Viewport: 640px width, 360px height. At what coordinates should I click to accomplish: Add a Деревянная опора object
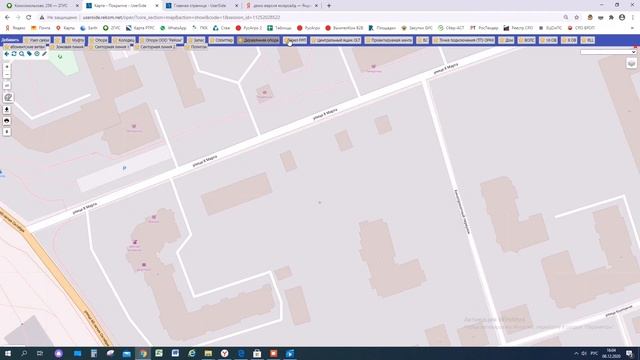[259, 40]
